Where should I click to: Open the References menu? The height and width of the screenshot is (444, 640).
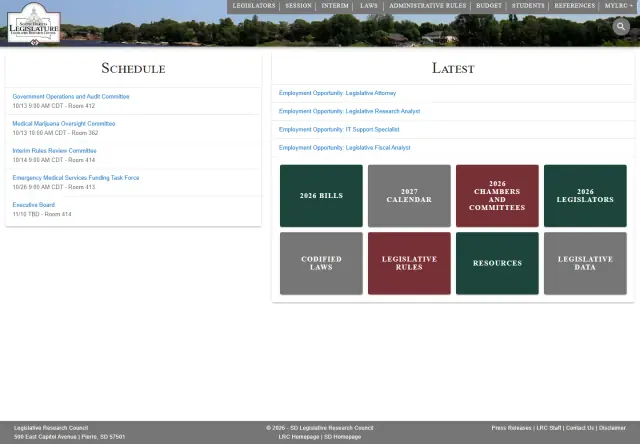[574, 6]
